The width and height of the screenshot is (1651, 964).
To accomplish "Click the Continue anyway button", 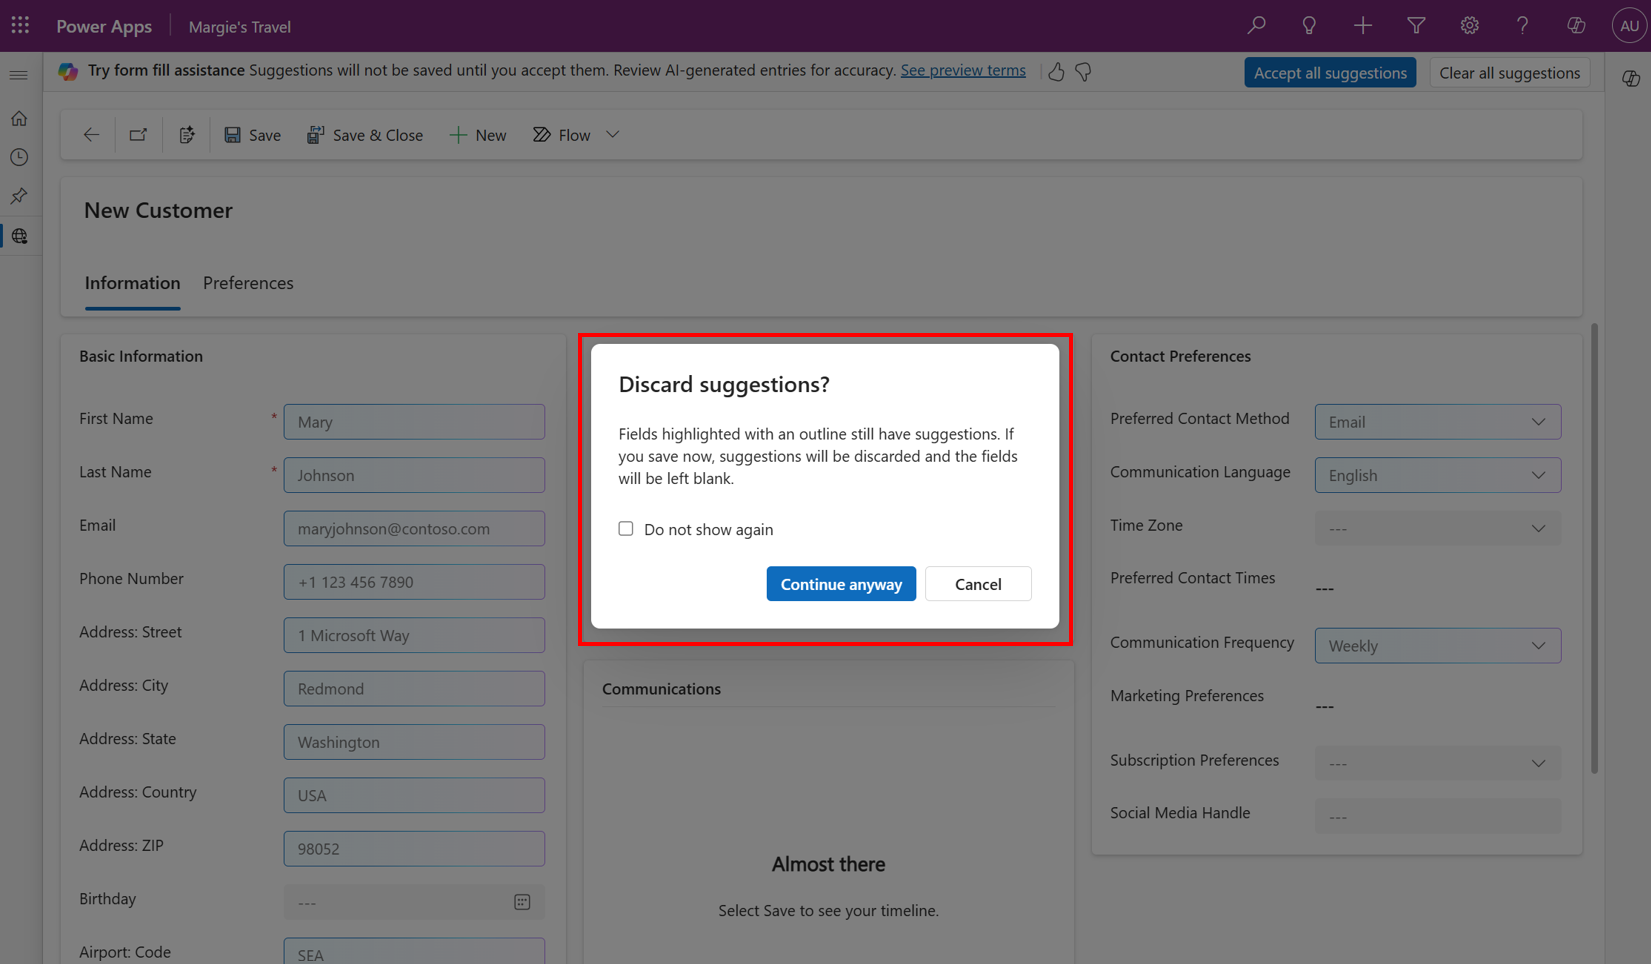I will point(841,583).
